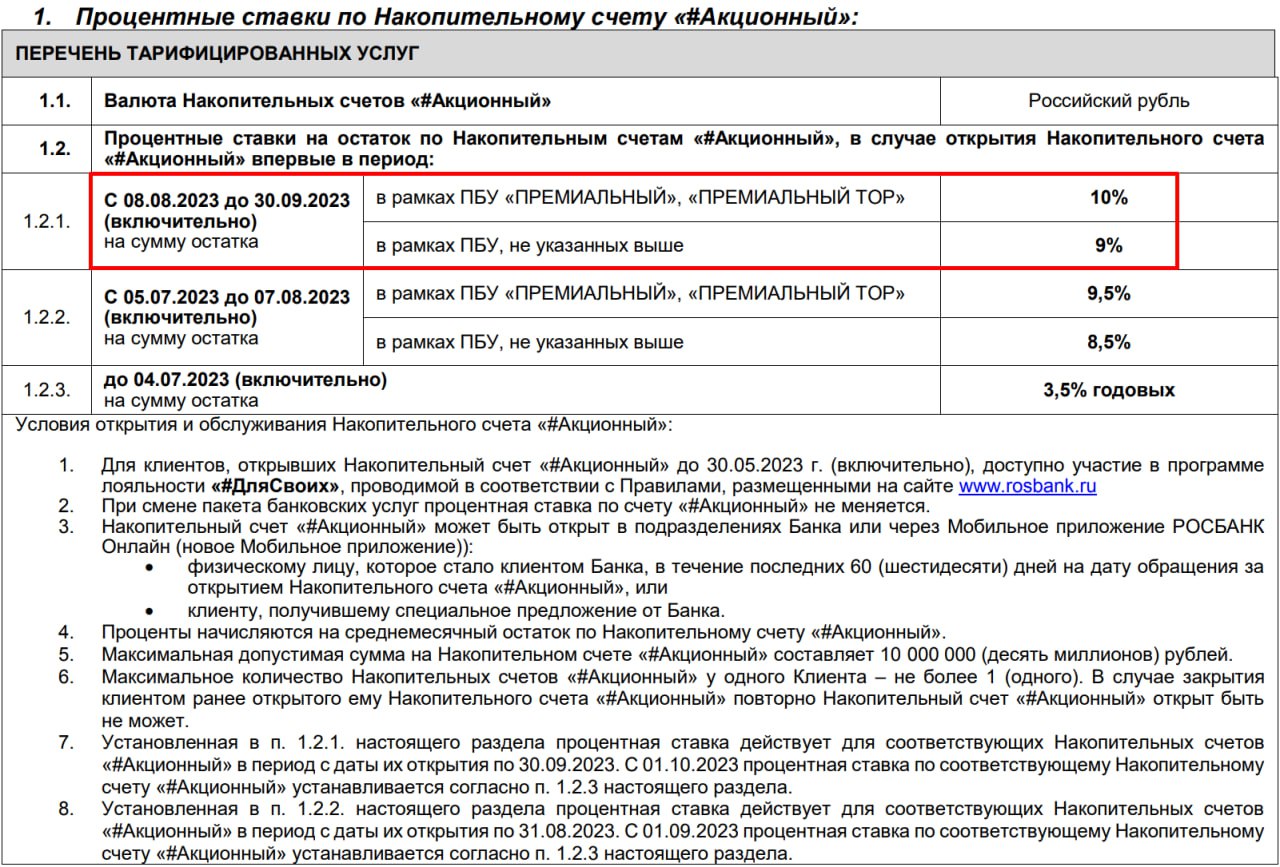Click the bullet starting "физическому лицу, которое стало клиентом"
The width and height of the screenshot is (1280, 867).
(x=724, y=578)
